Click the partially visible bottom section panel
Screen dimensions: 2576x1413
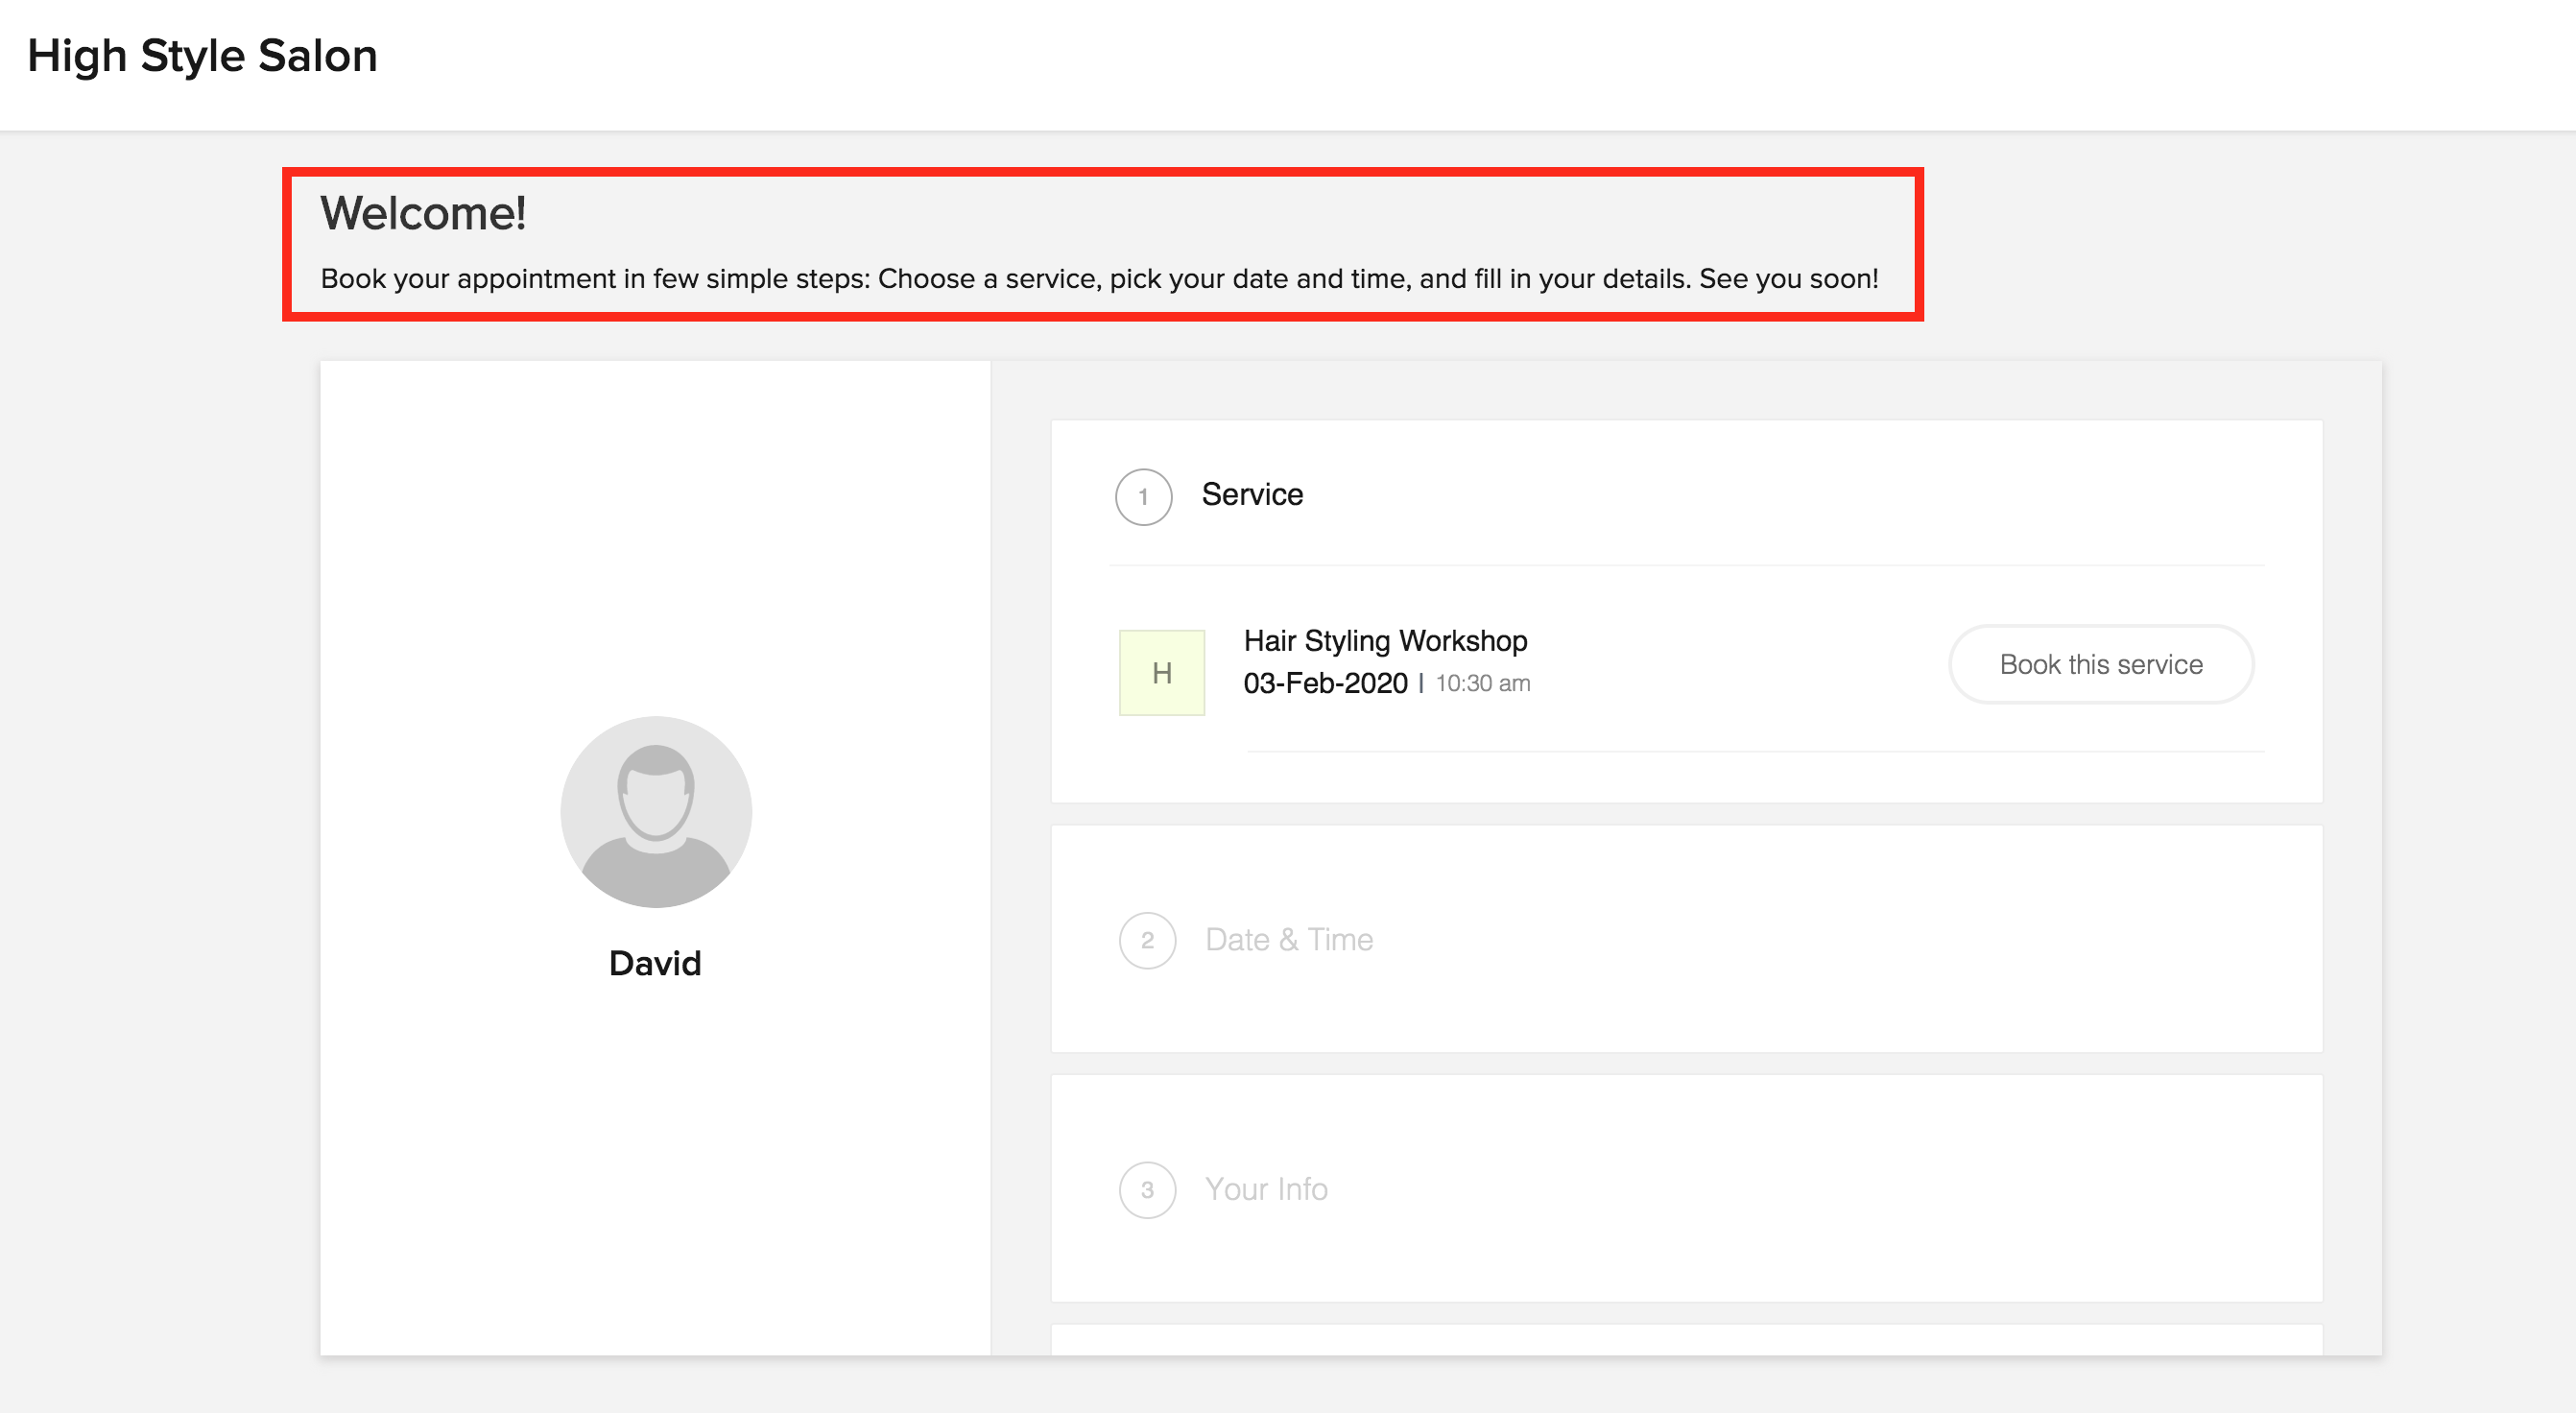click(1686, 1339)
